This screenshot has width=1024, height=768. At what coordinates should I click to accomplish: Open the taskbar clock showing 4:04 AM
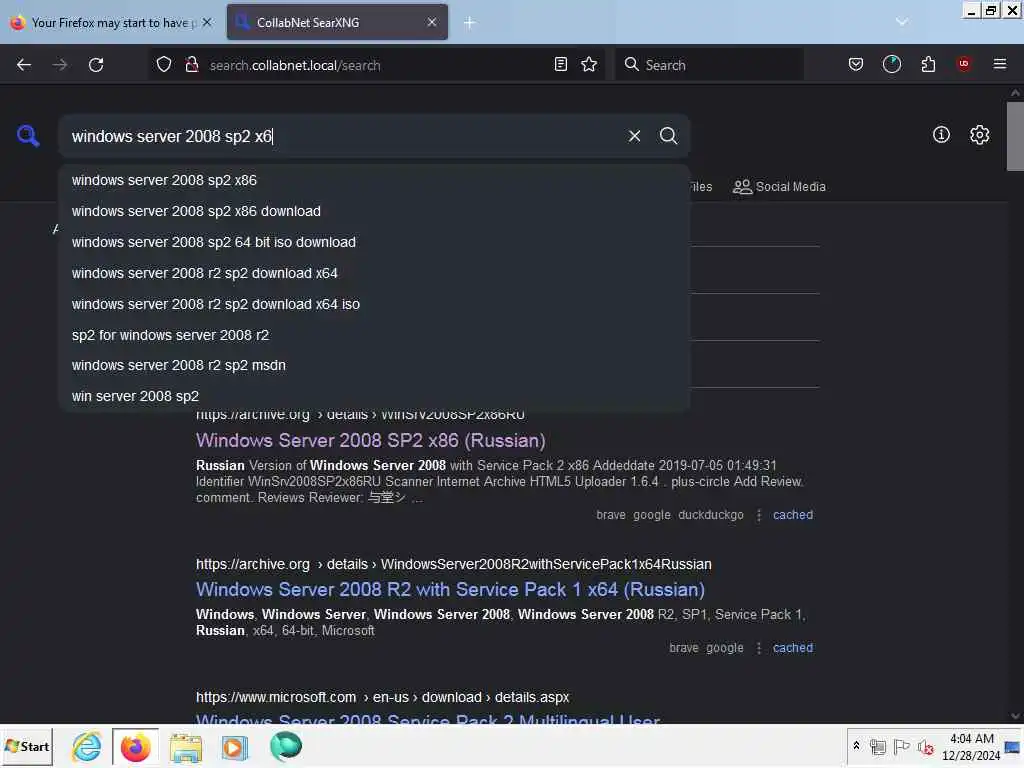pos(971,746)
